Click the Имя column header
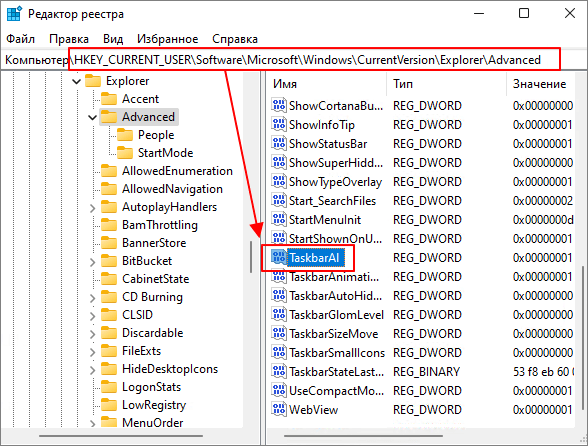588x446 pixels. 326,84
